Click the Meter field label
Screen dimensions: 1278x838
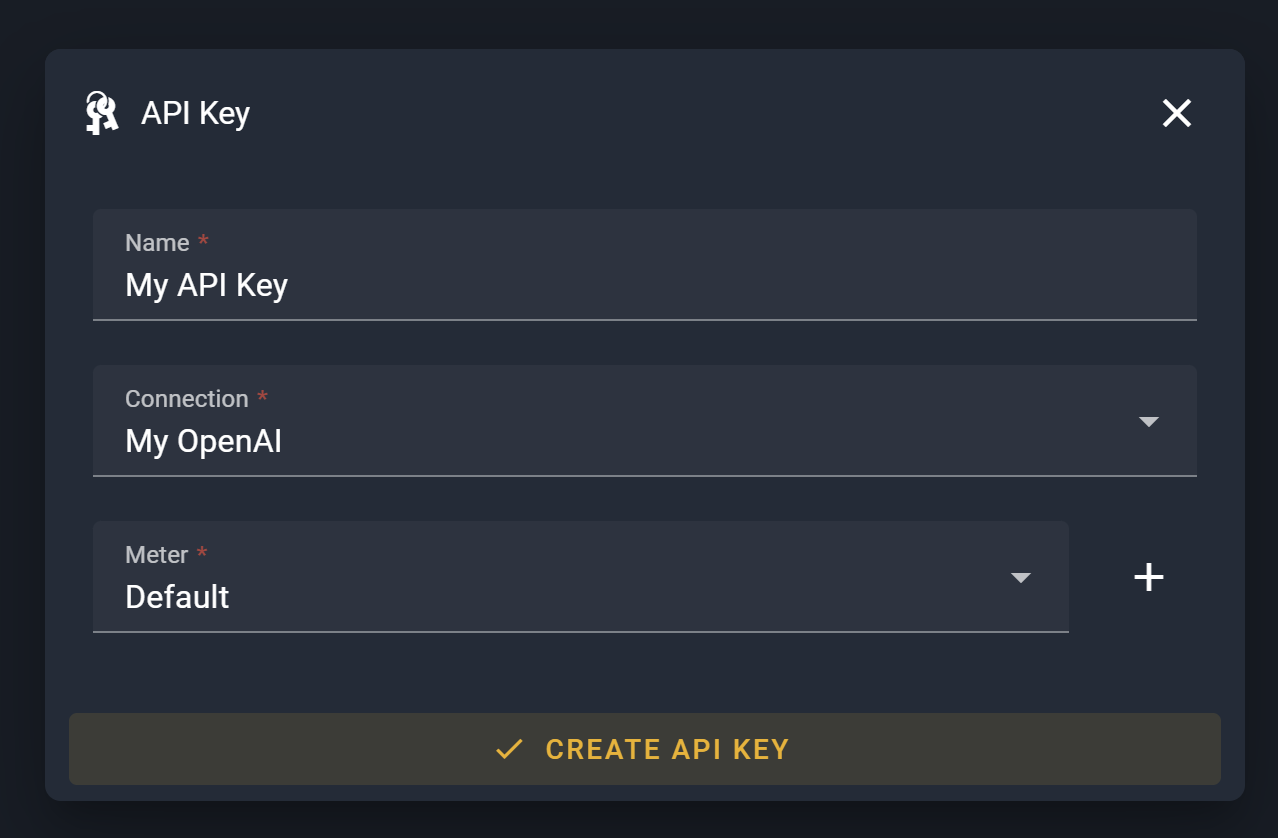click(x=156, y=555)
